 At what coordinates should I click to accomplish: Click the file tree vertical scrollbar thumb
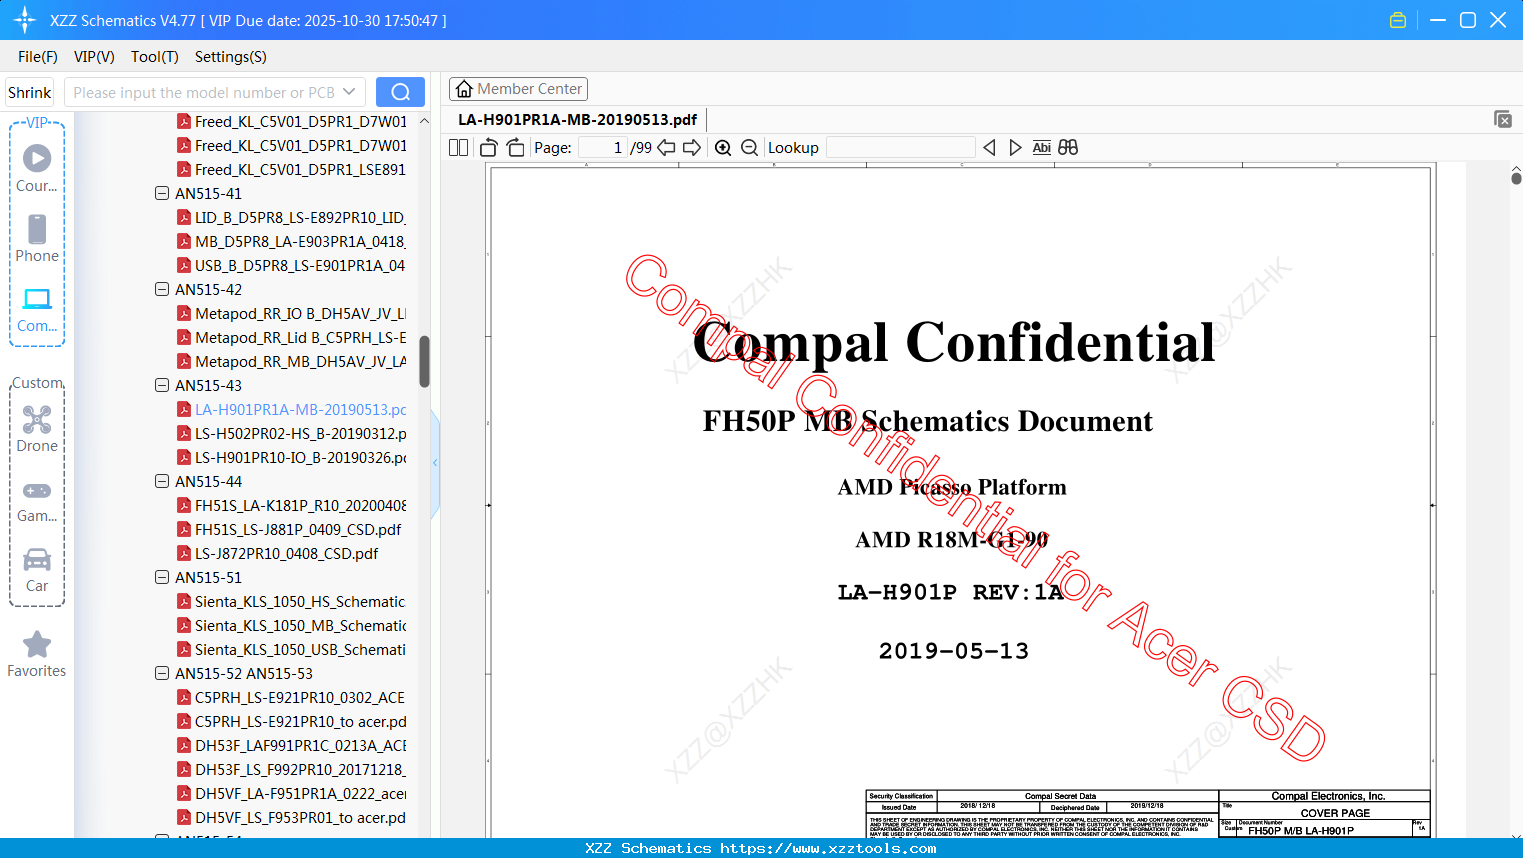[424, 361]
